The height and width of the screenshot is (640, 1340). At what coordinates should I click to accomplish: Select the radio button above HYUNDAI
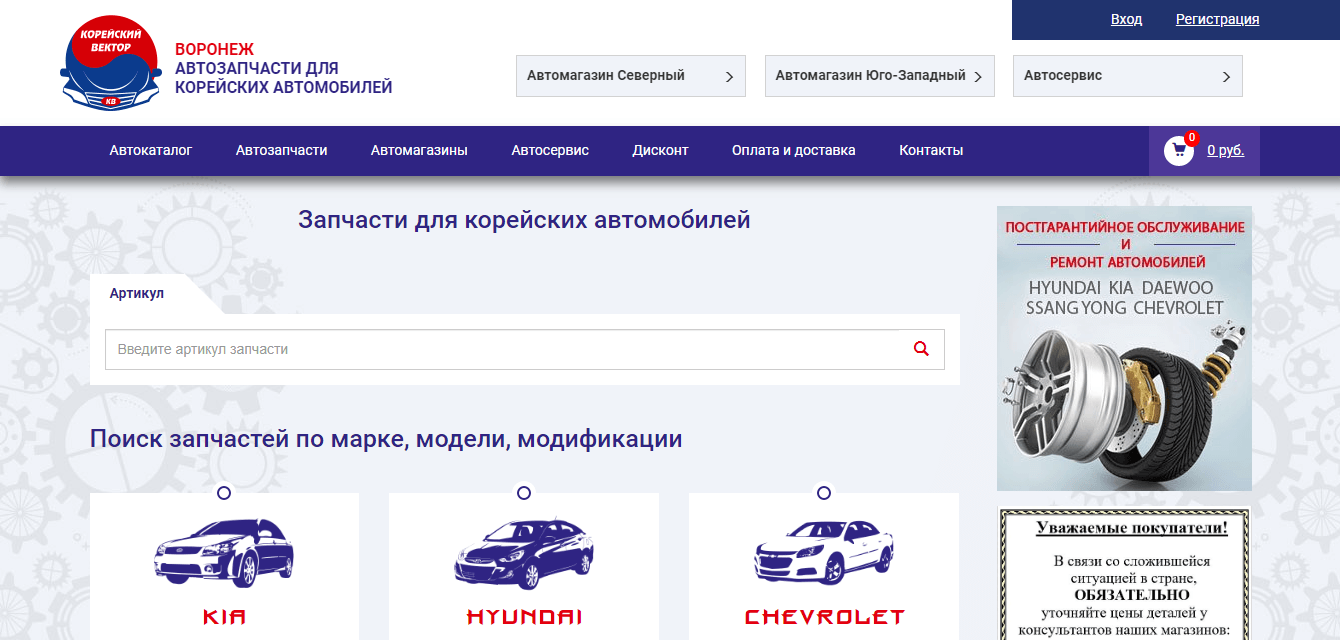524,492
